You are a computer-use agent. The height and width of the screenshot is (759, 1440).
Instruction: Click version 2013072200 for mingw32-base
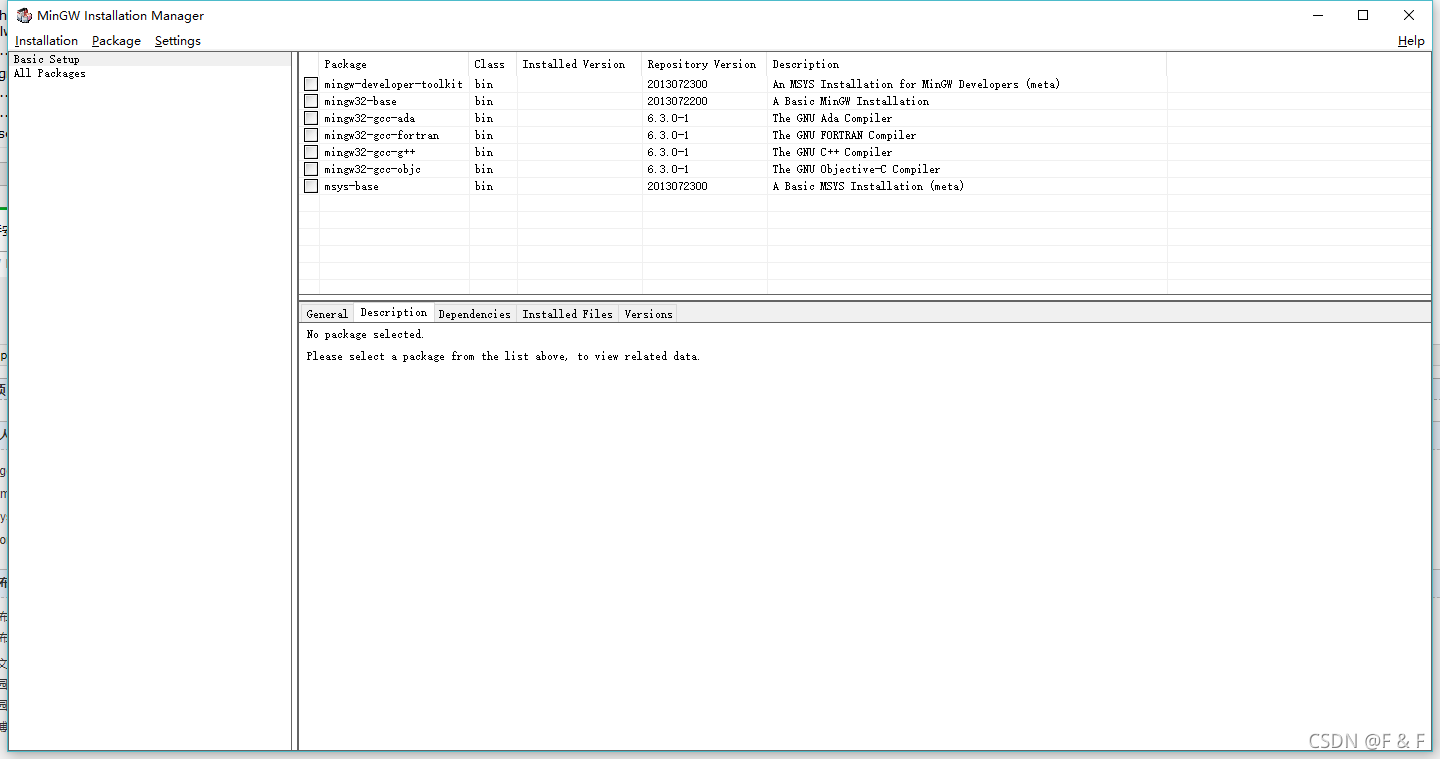pyautogui.click(x=677, y=101)
